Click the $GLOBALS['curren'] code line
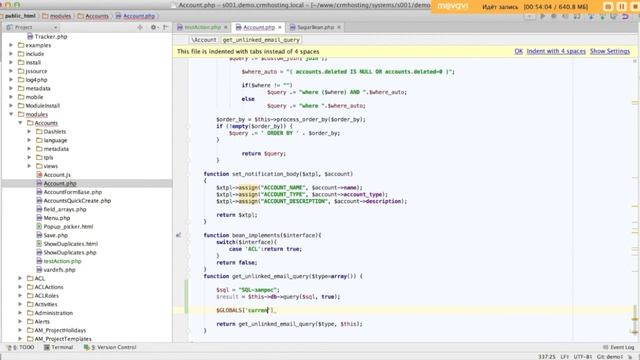640x360 pixels. click(246, 310)
